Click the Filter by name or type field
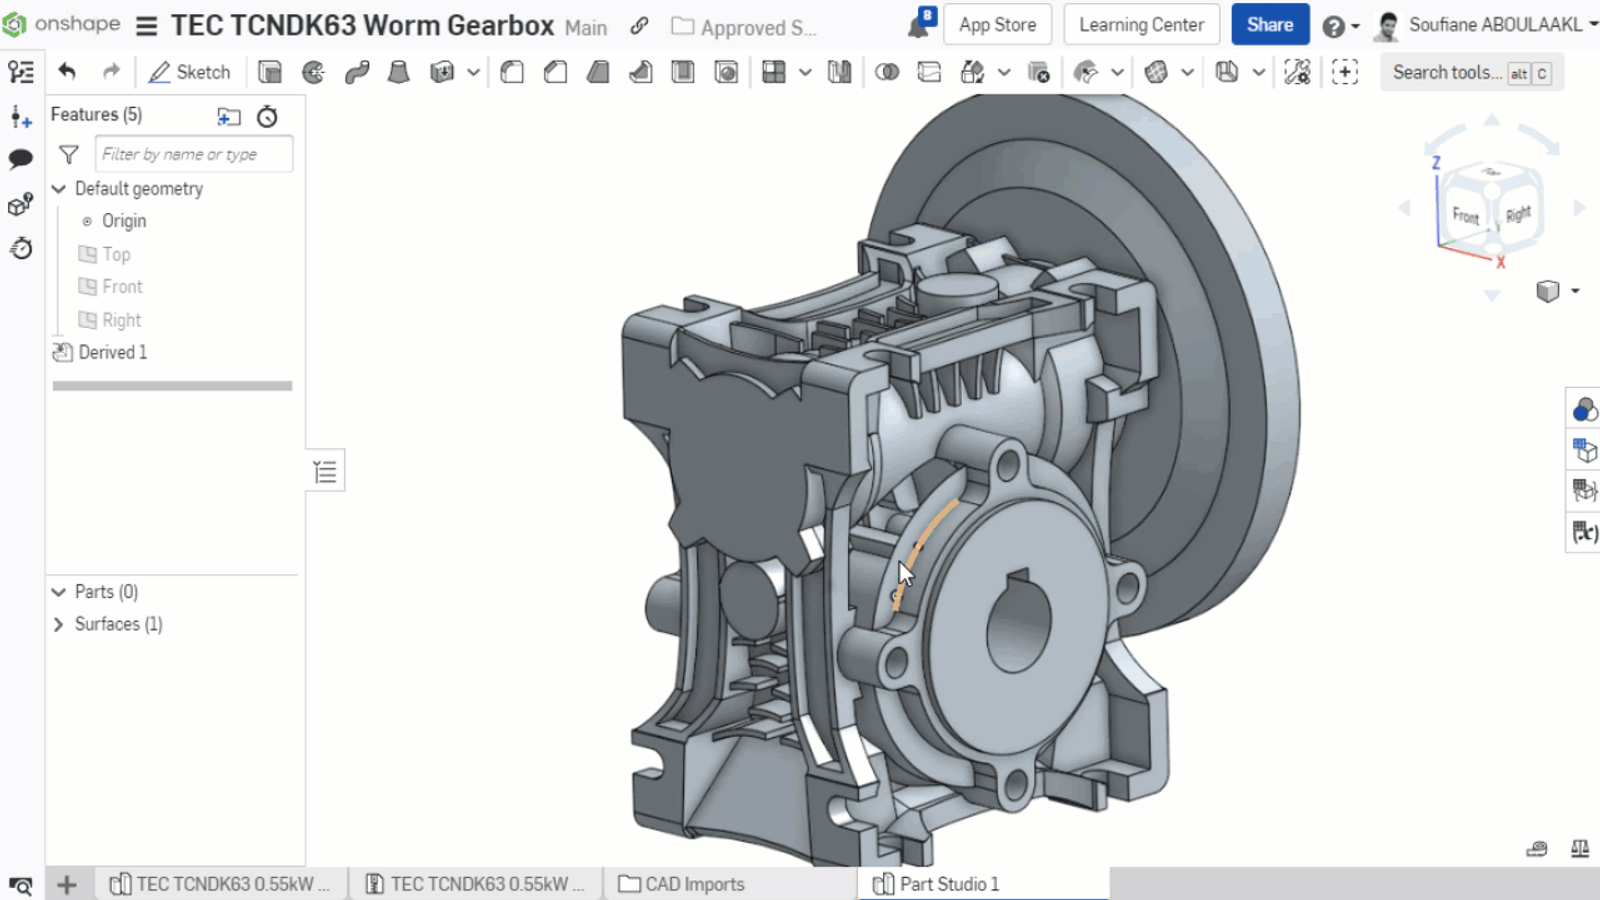This screenshot has height=900, width=1600. click(x=194, y=154)
